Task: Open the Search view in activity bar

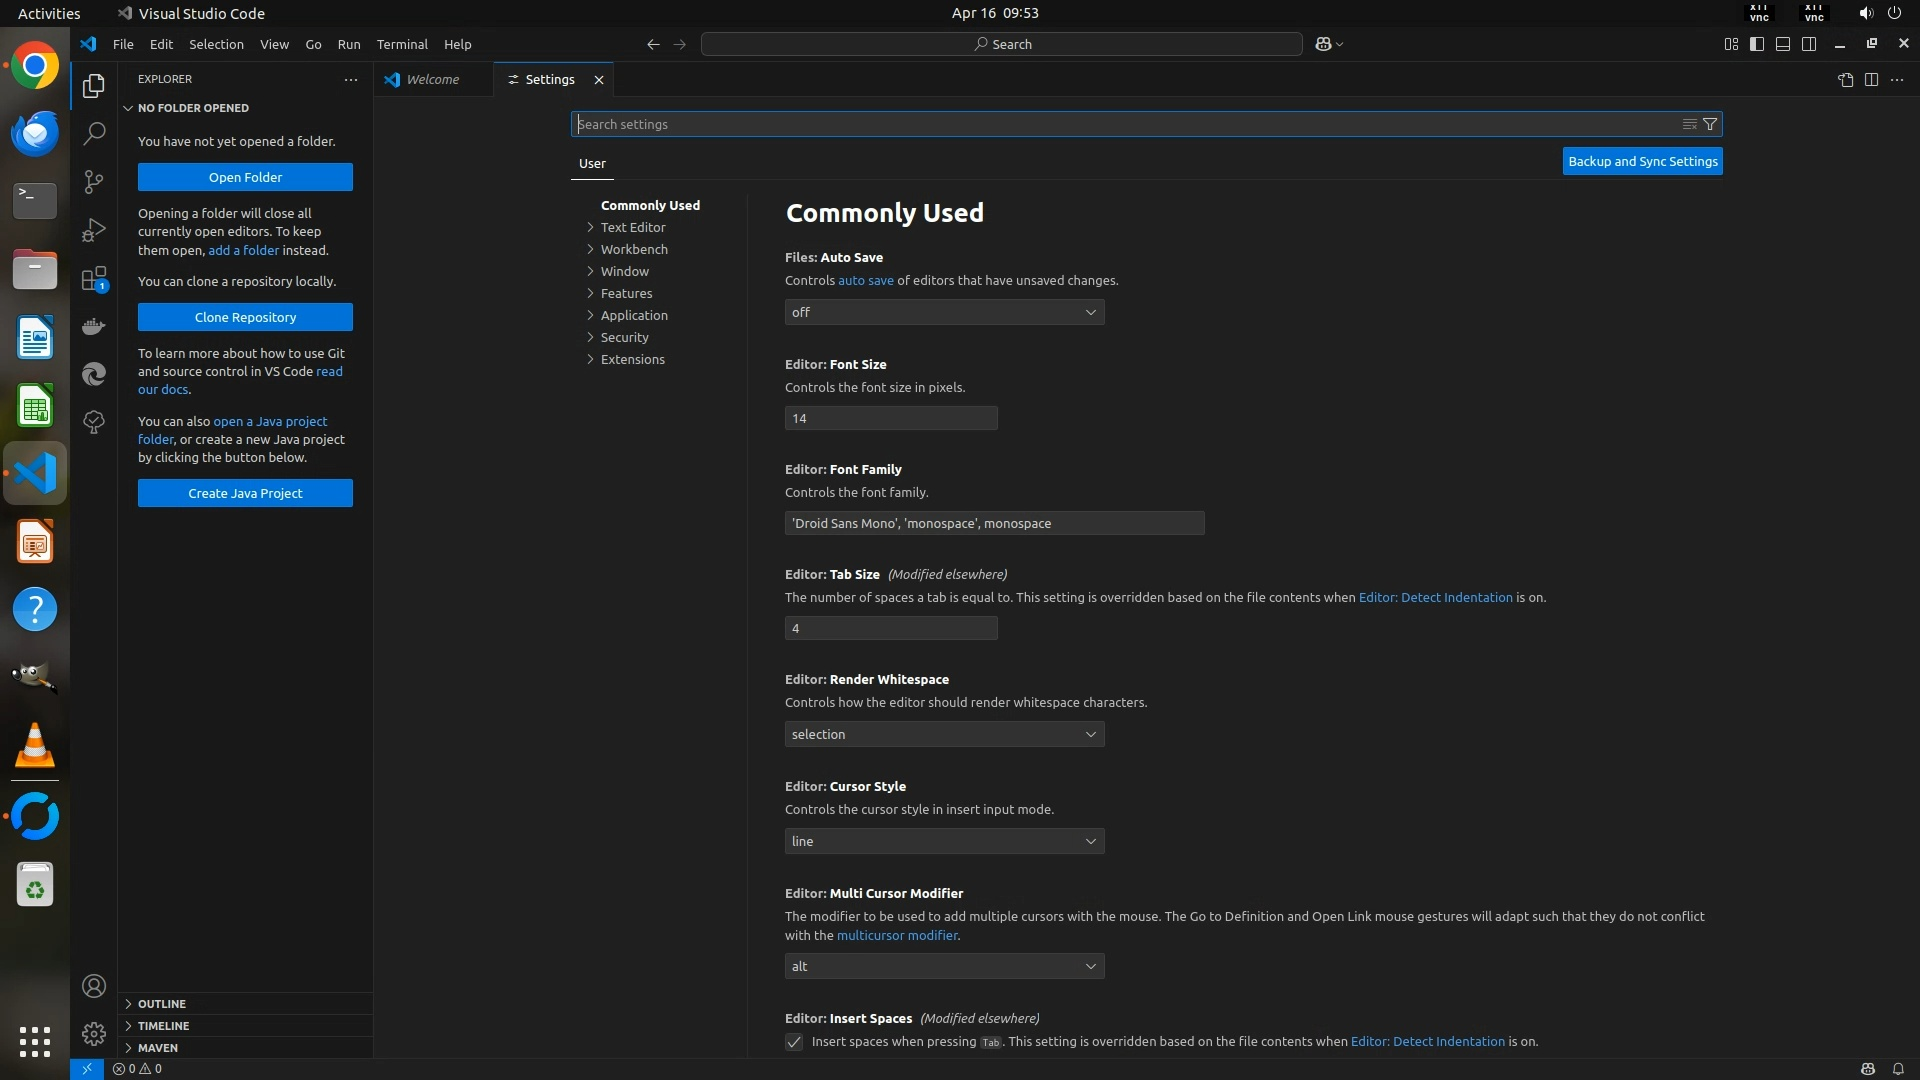Action: click(x=94, y=133)
